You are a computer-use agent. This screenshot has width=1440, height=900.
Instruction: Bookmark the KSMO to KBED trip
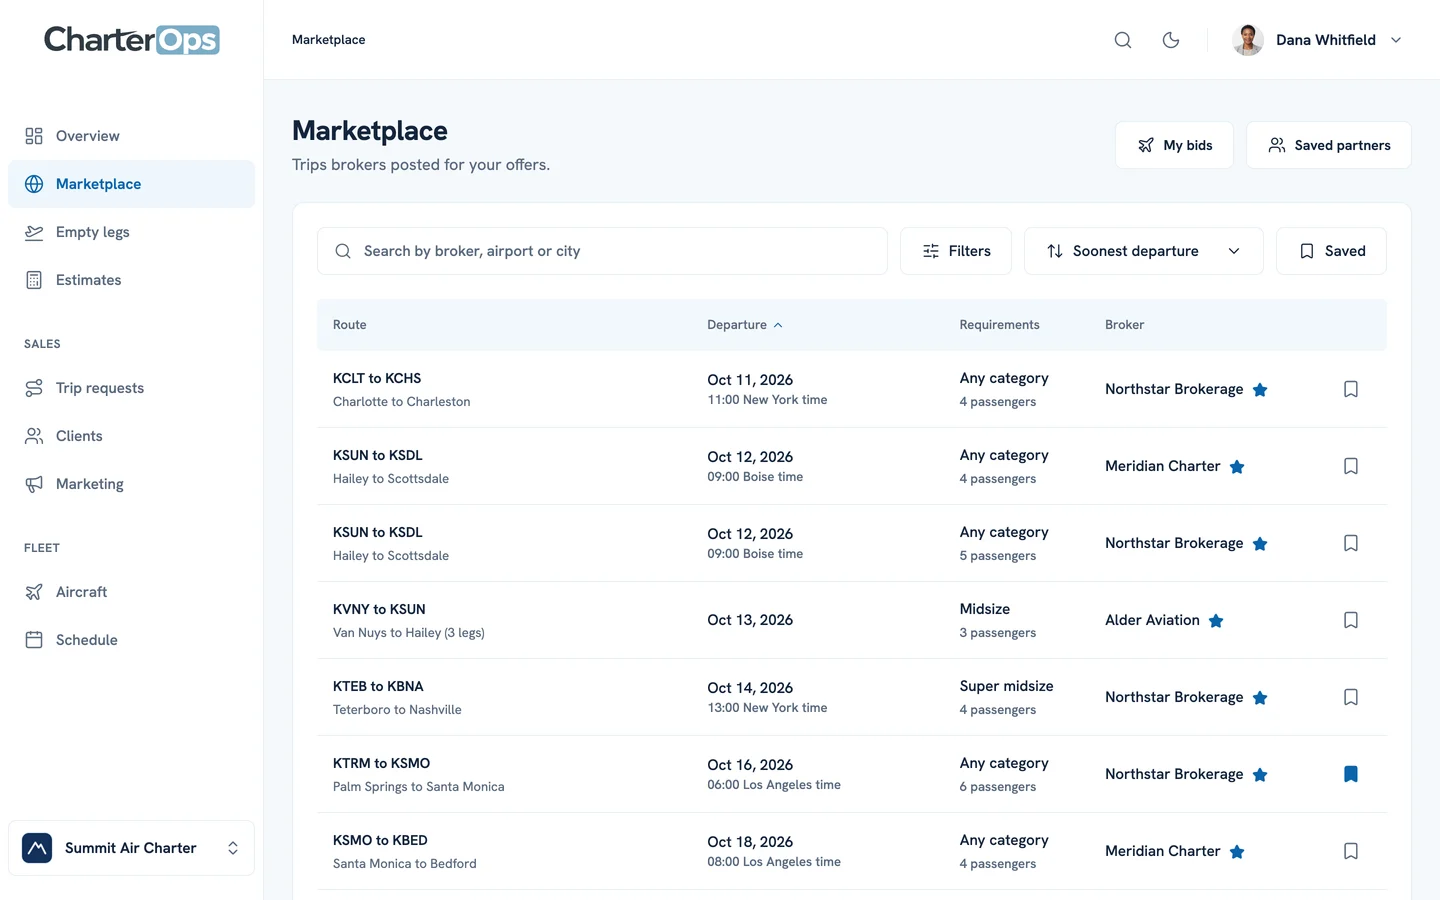(x=1351, y=851)
